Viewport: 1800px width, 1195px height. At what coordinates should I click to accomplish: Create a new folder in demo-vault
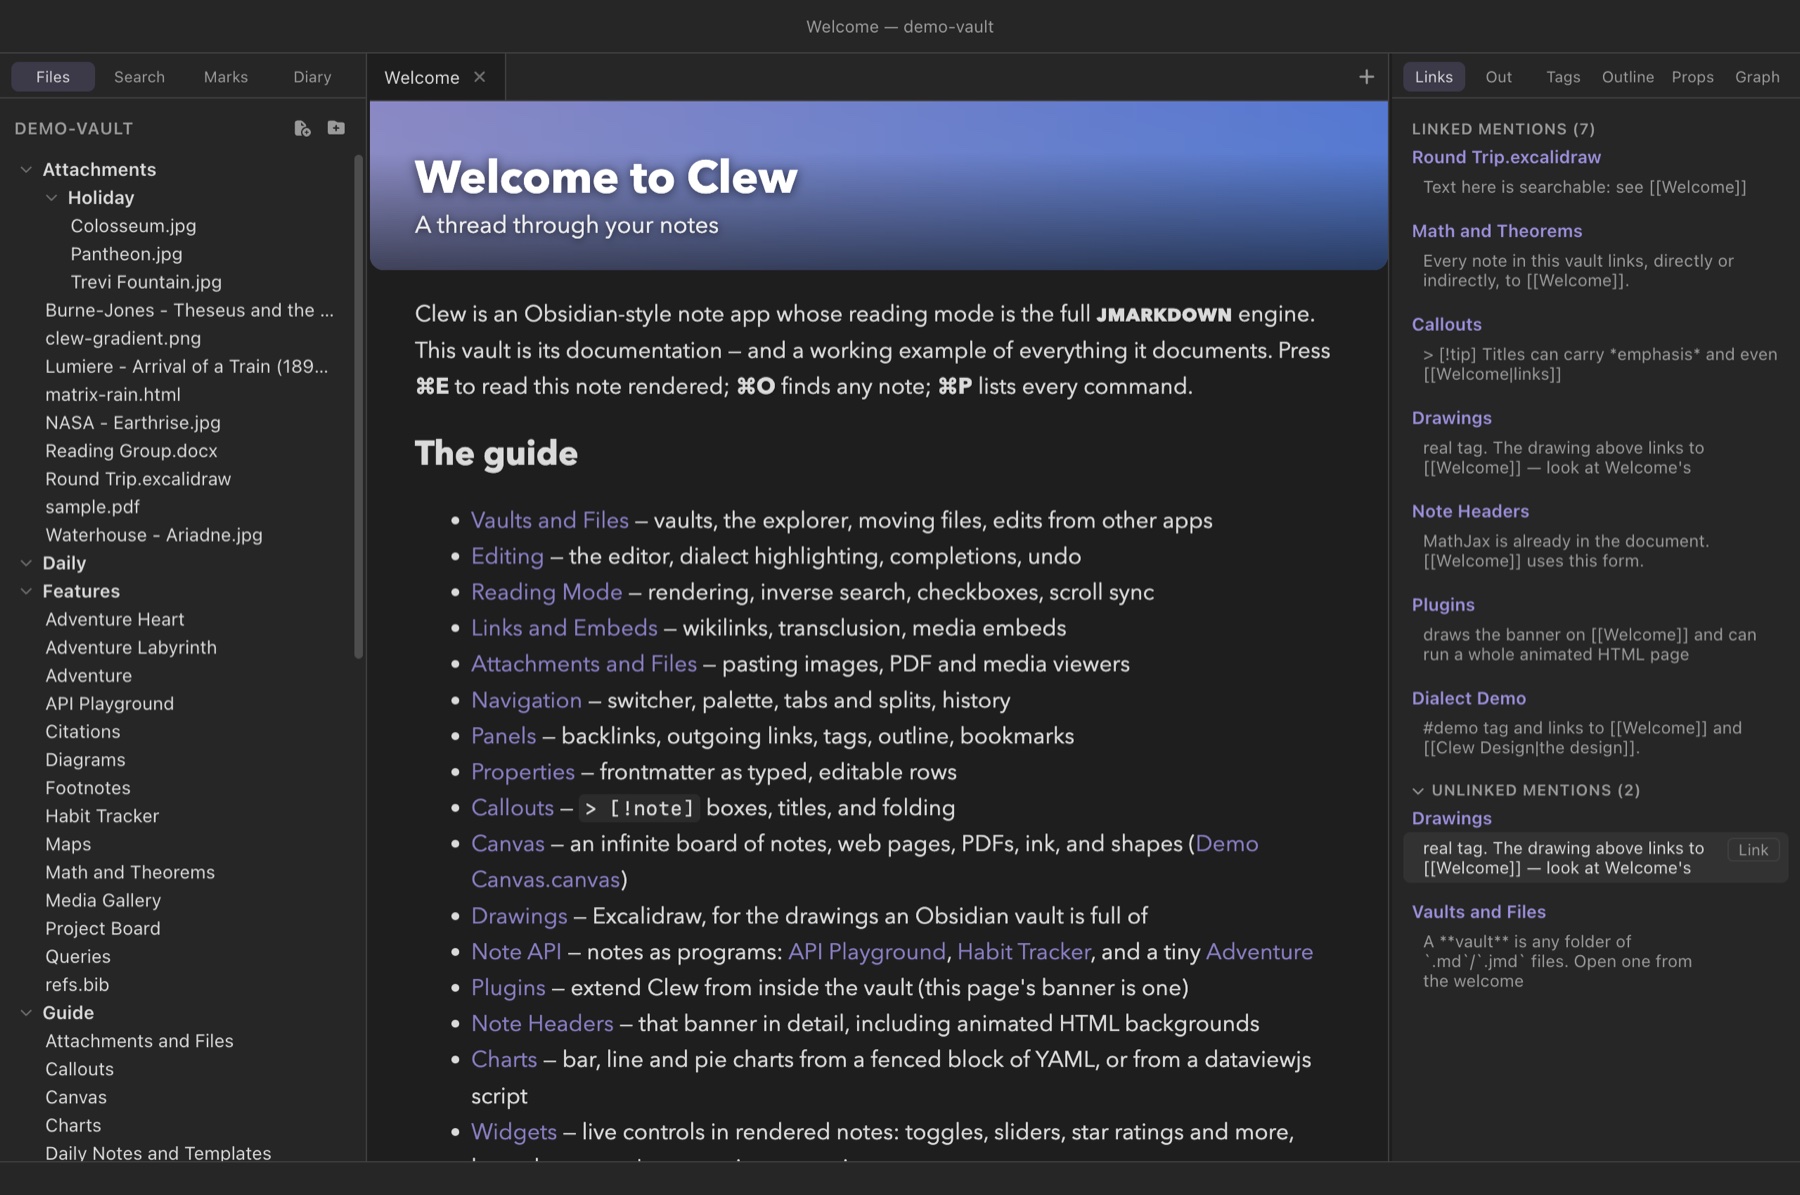(x=336, y=128)
